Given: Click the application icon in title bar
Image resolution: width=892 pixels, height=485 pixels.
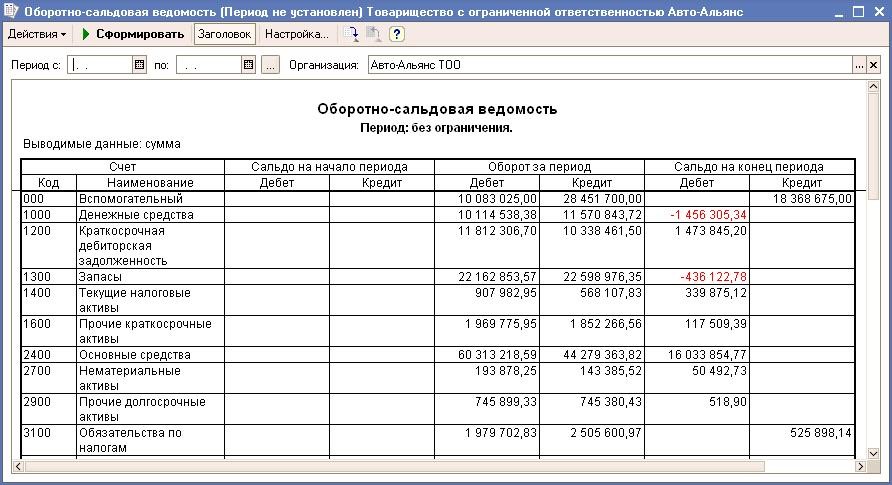Looking at the screenshot, I should coord(11,11).
